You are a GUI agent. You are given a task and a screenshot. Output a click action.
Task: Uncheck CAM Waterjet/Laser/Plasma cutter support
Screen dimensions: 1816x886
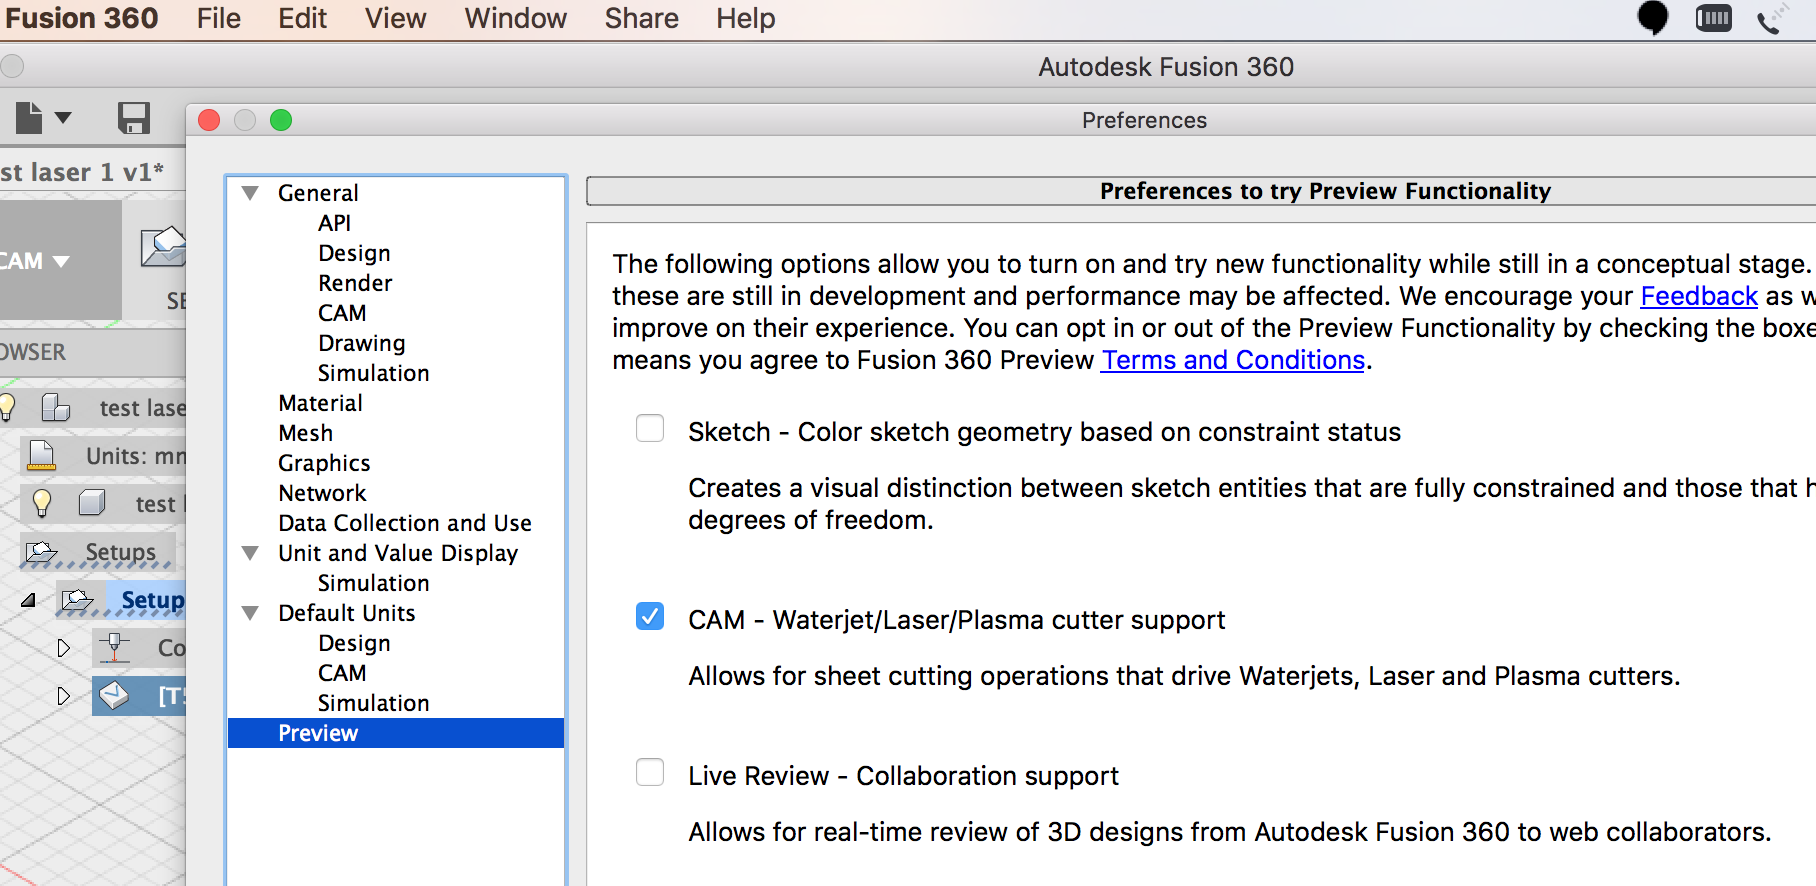click(x=650, y=617)
